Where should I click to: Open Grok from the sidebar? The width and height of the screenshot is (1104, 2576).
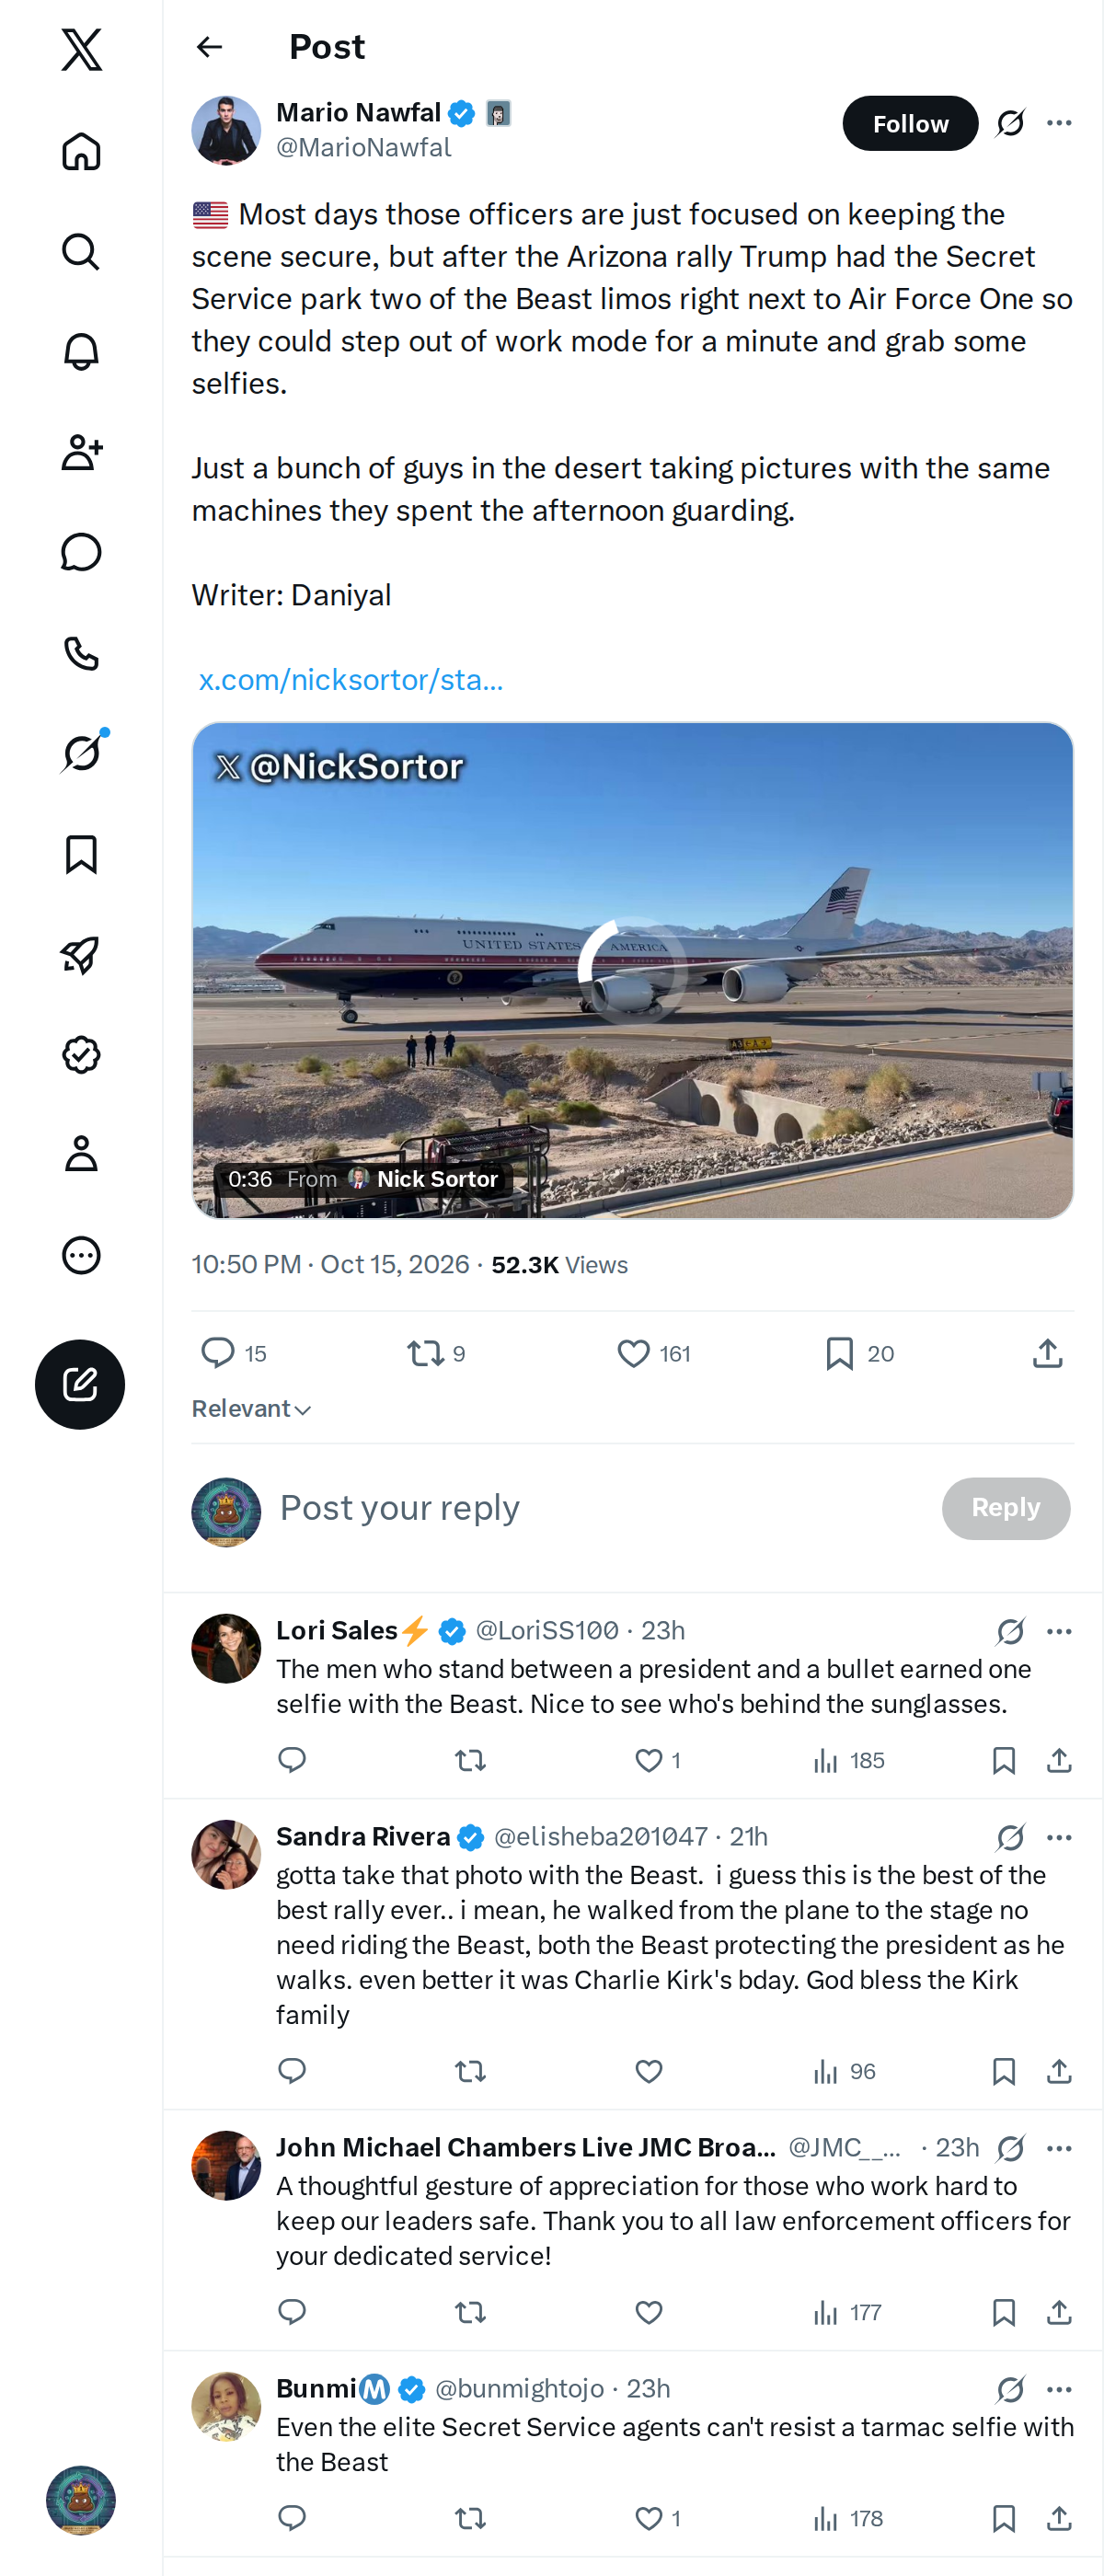(81, 753)
